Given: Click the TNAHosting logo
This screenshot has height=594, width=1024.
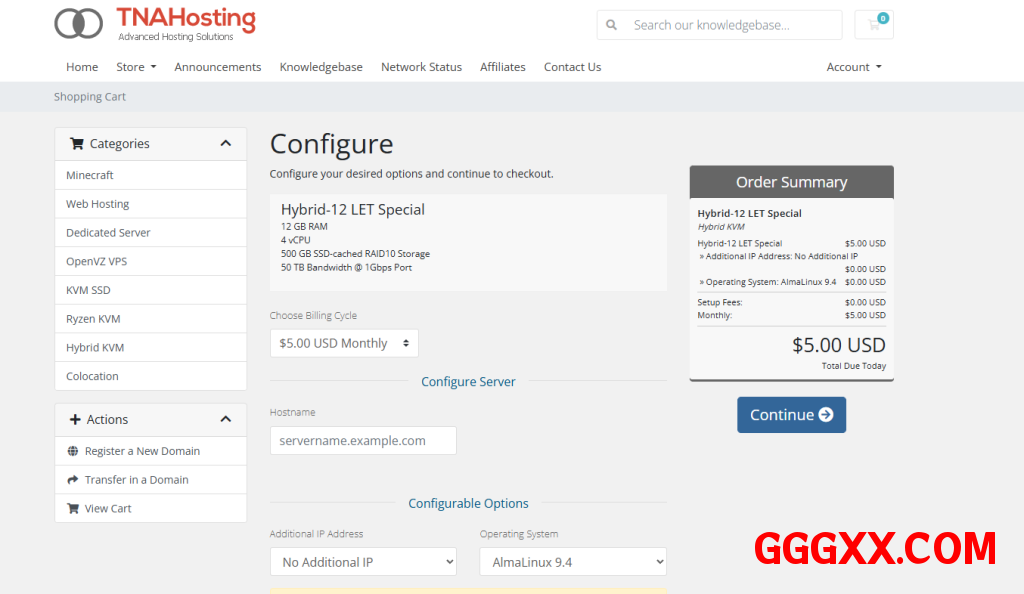Looking at the screenshot, I should [155, 24].
